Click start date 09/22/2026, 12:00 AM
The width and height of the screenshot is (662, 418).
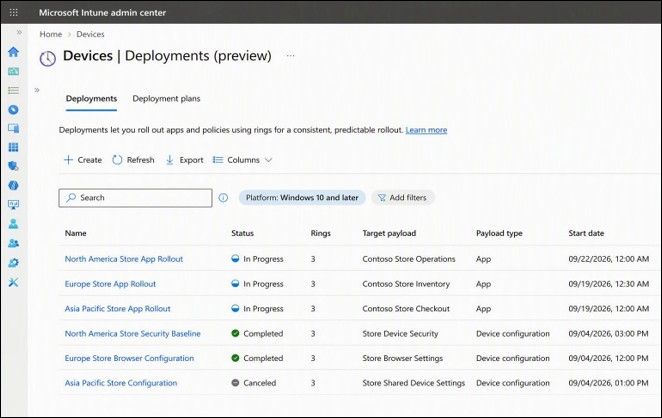[608, 259]
